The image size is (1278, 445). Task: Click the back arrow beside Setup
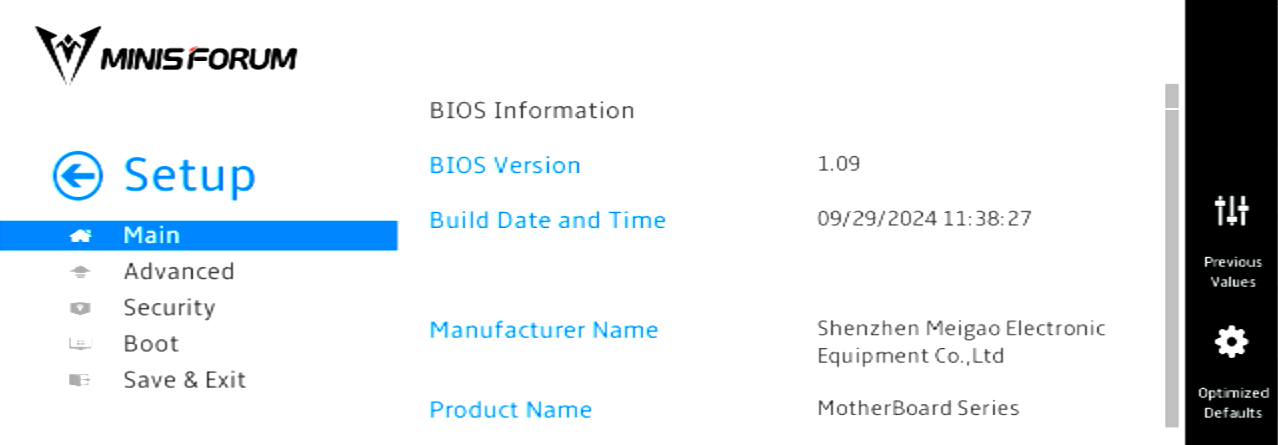click(x=78, y=176)
